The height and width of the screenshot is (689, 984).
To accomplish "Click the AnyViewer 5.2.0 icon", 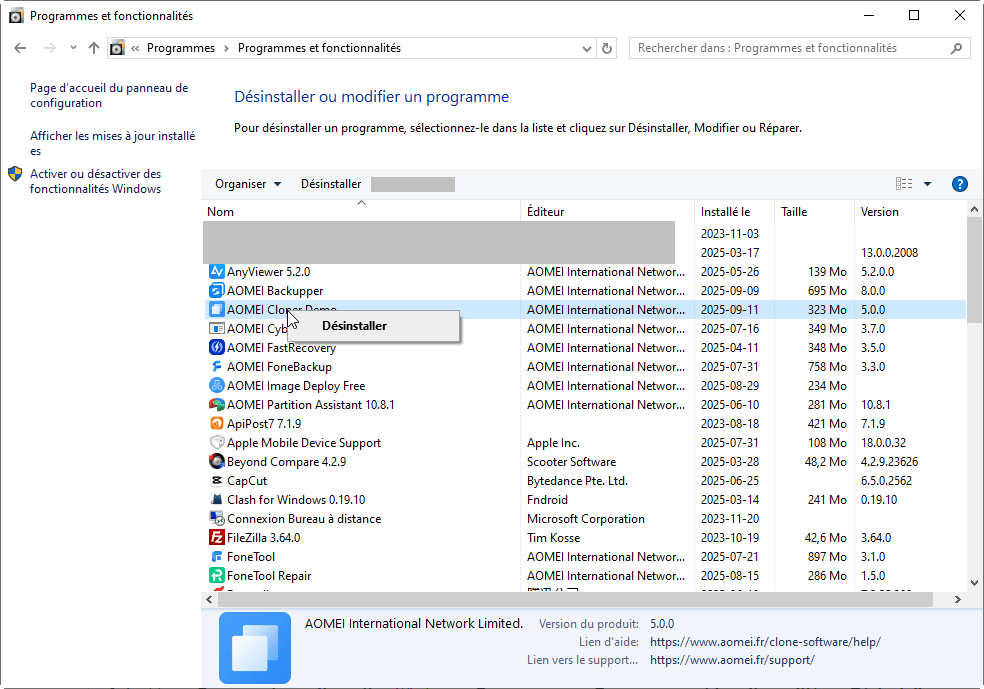I will click(x=217, y=272).
